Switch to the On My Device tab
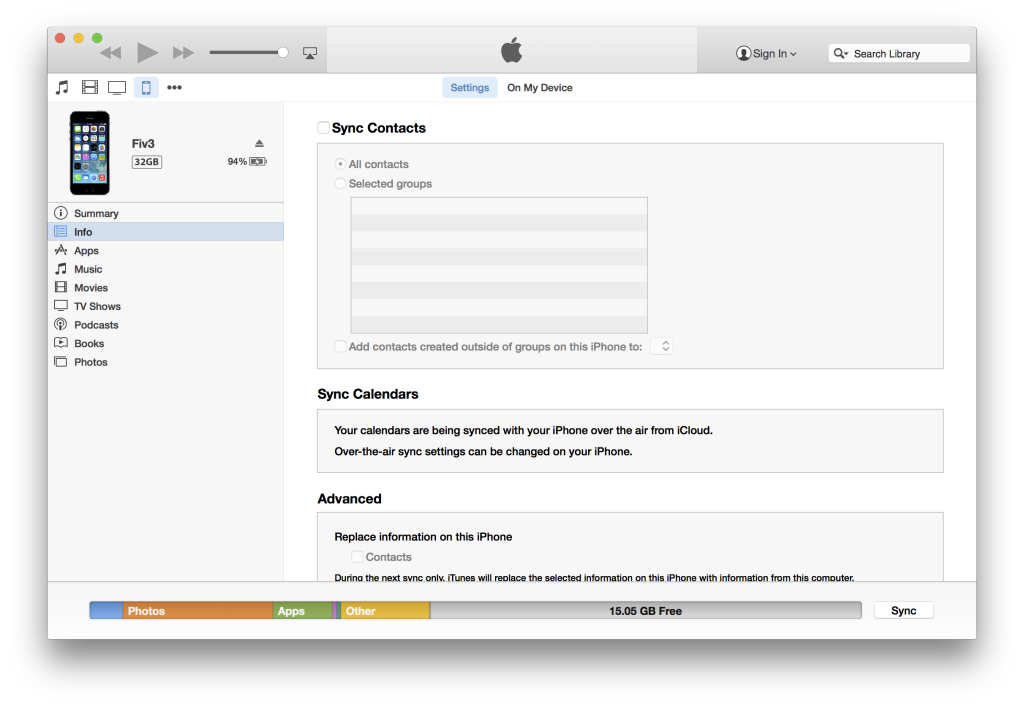The height and width of the screenshot is (707, 1024). pyautogui.click(x=539, y=87)
